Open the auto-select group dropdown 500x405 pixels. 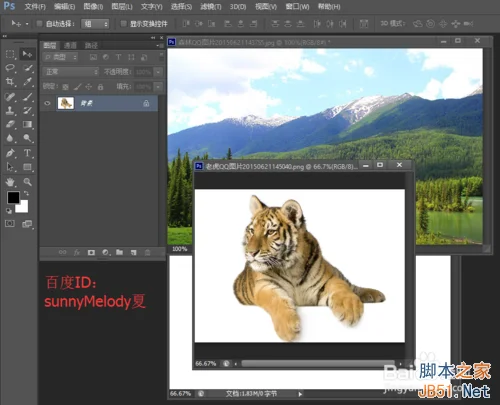(x=95, y=24)
